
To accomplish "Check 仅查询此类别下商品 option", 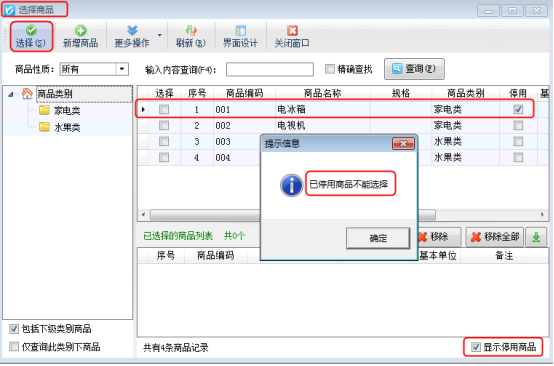I will tap(14, 346).
